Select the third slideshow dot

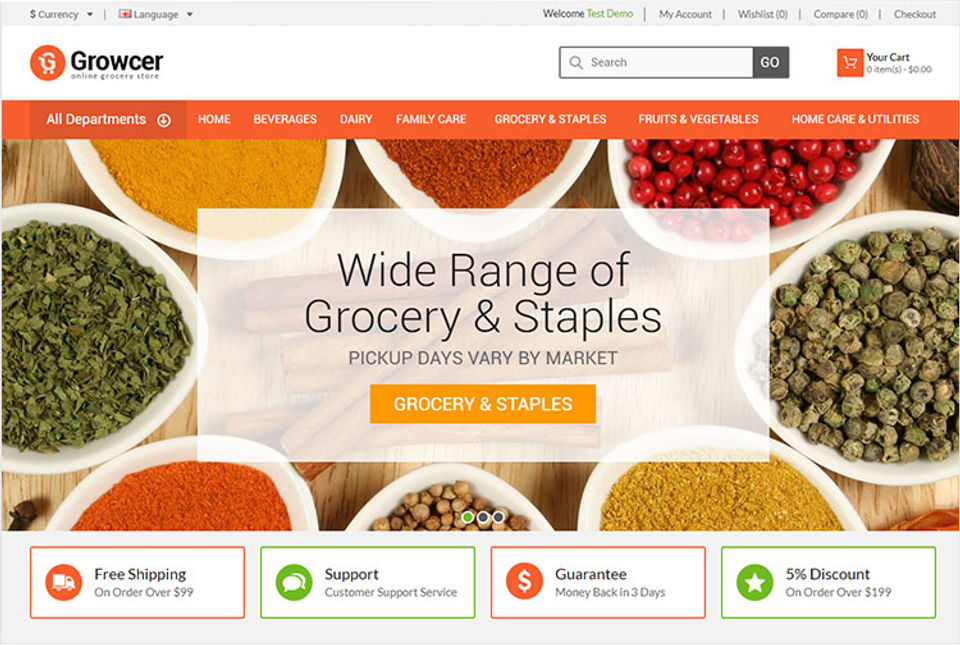click(498, 517)
